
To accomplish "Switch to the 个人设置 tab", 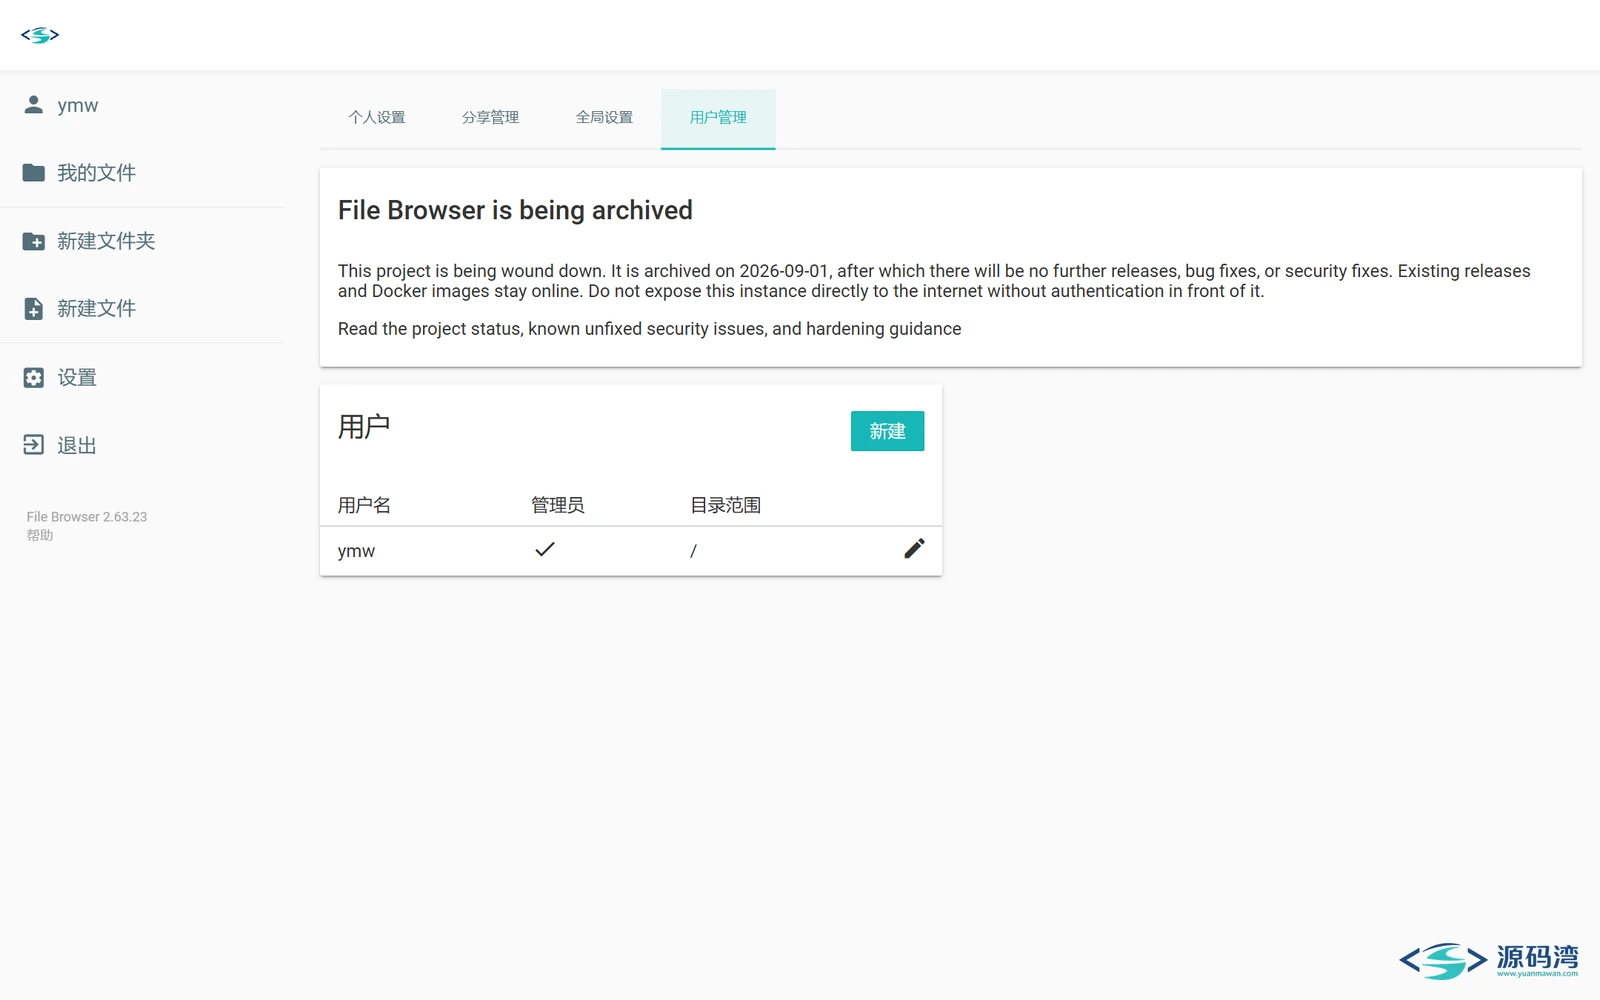I will click(x=377, y=118).
